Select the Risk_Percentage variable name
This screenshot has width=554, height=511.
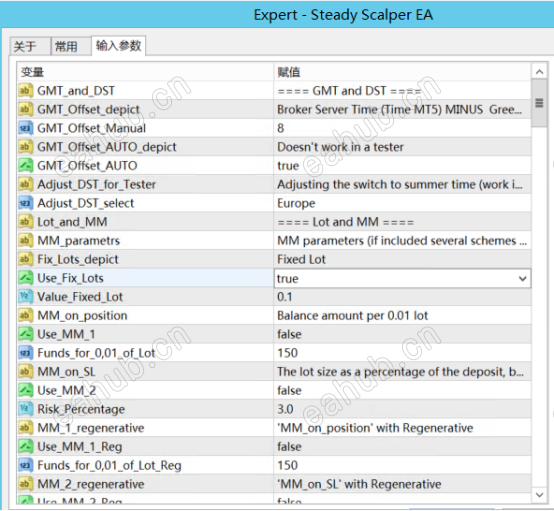tap(81, 409)
